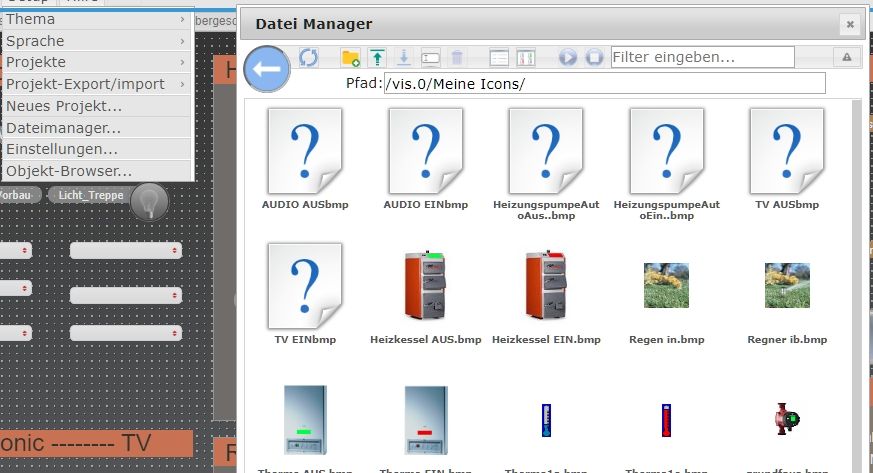Select AUDIO AUSbmp file

(x=305, y=159)
